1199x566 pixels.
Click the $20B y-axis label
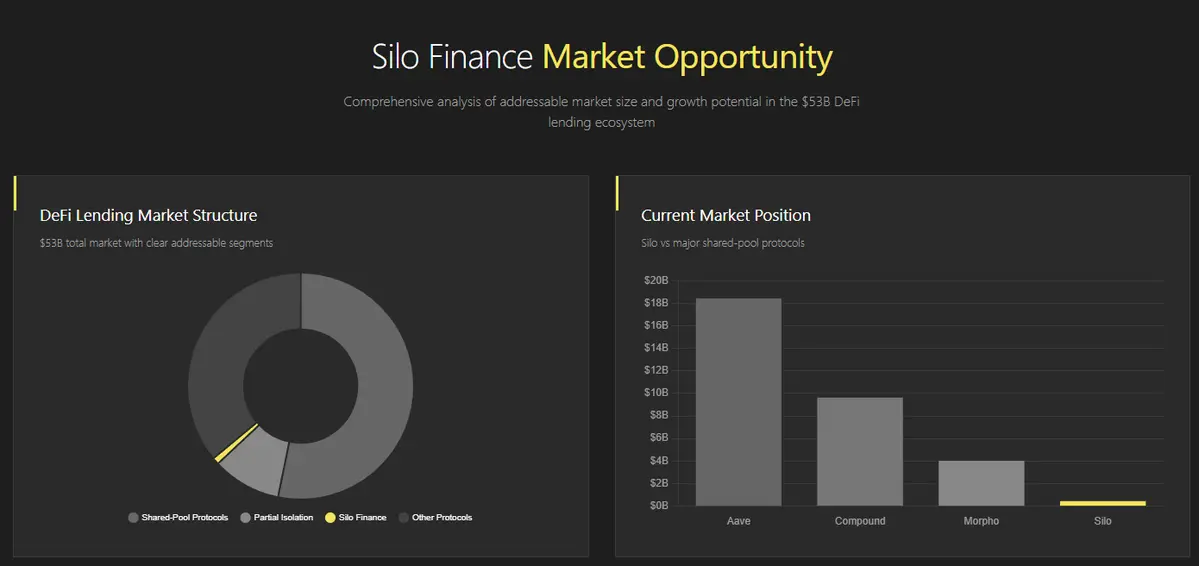[656, 281]
